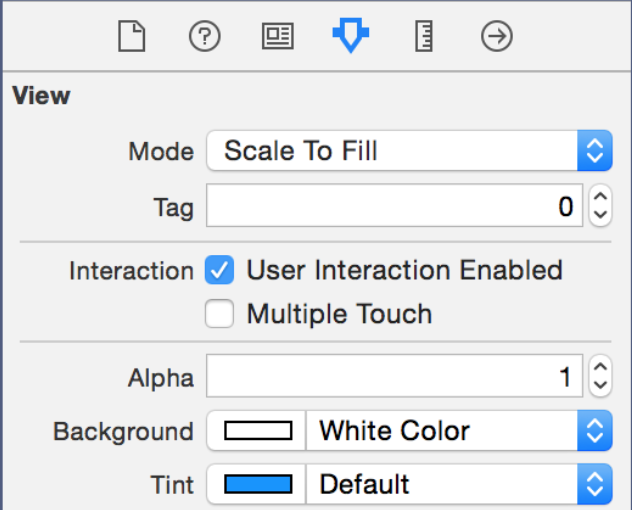The height and width of the screenshot is (510, 632).
Task: Click into the Tag input field
Action: click(x=394, y=206)
